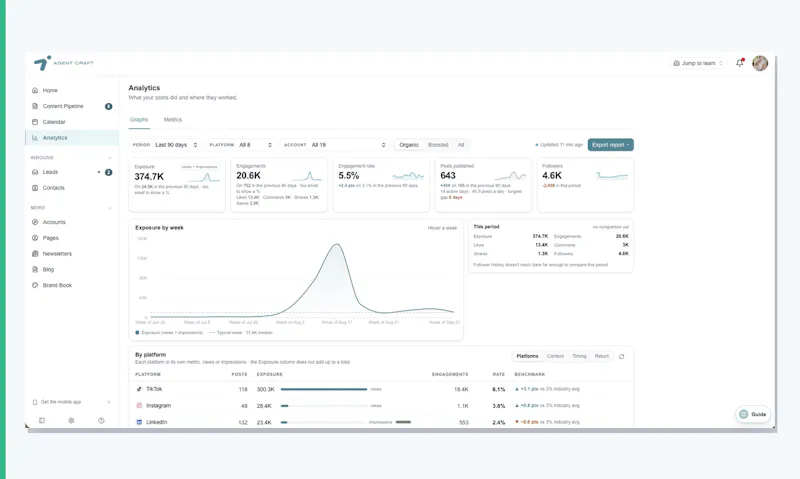Viewport: 800px width, 479px height.
Task: Select the All posts filter option
Action: tap(461, 145)
